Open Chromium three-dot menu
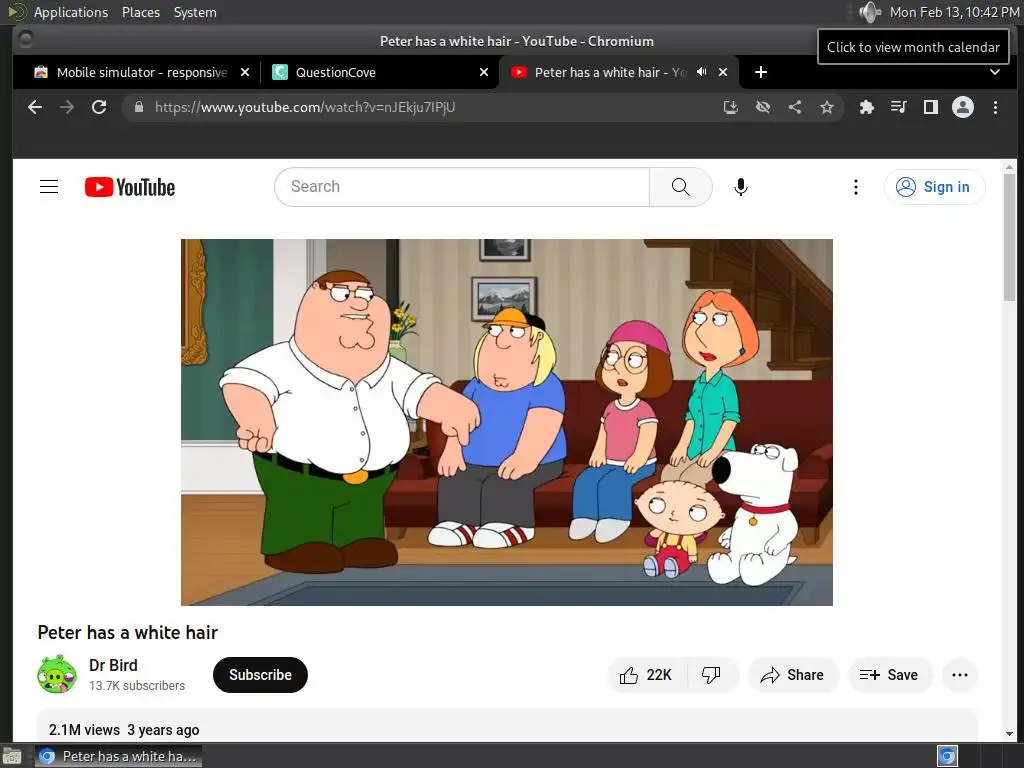1024x768 pixels. pos(995,107)
